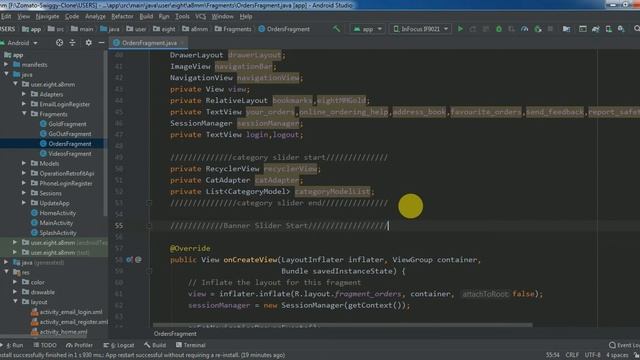Expand the Sessions package

click(24, 193)
